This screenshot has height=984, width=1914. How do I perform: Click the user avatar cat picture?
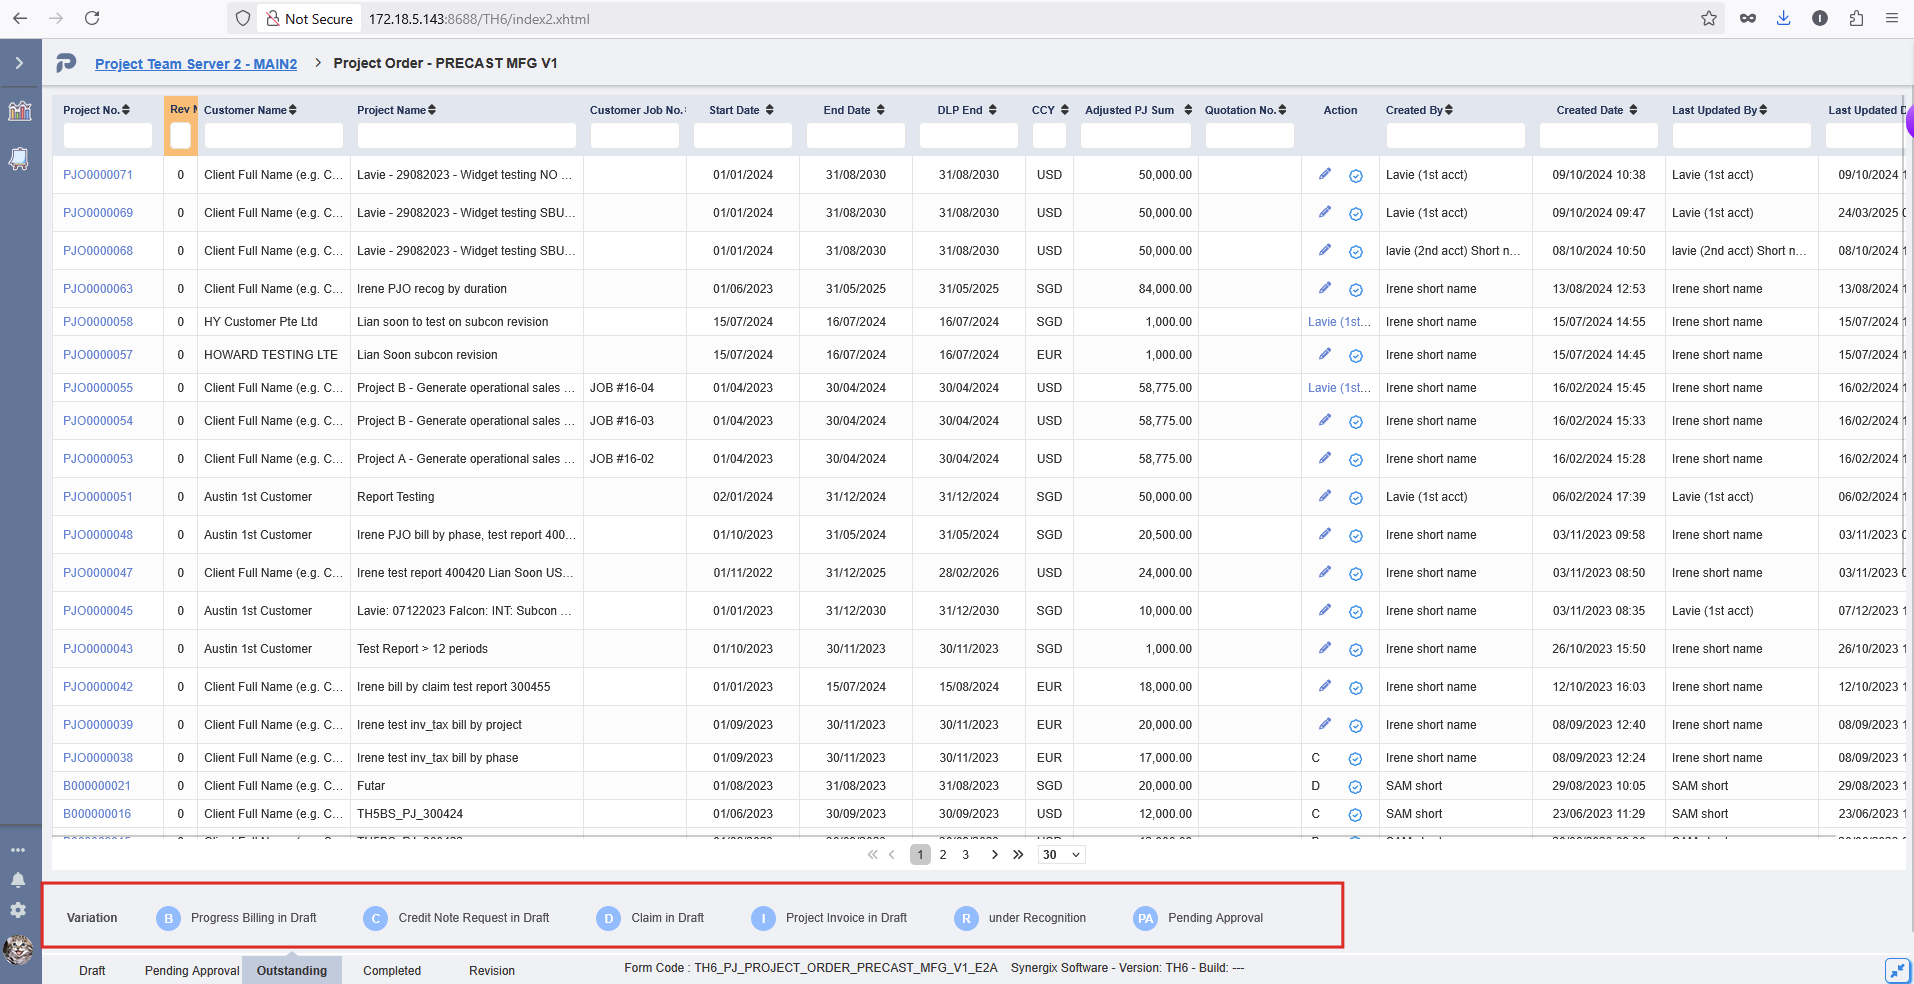click(18, 949)
